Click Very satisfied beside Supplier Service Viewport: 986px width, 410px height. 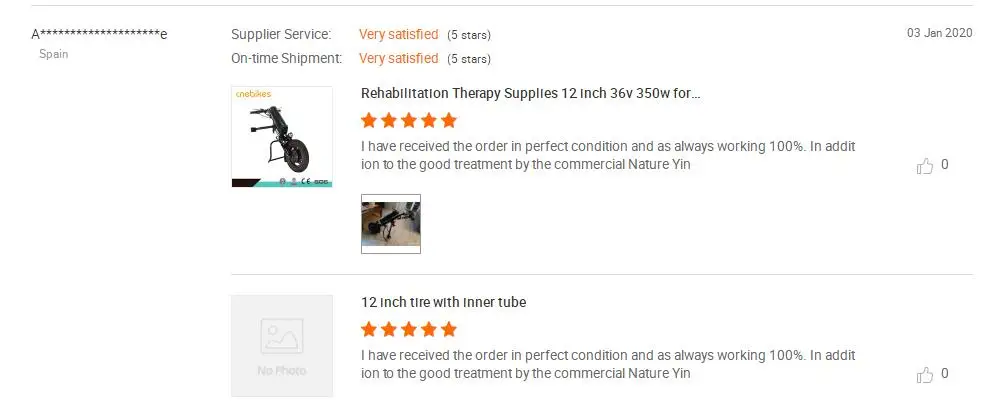[x=398, y=34]
